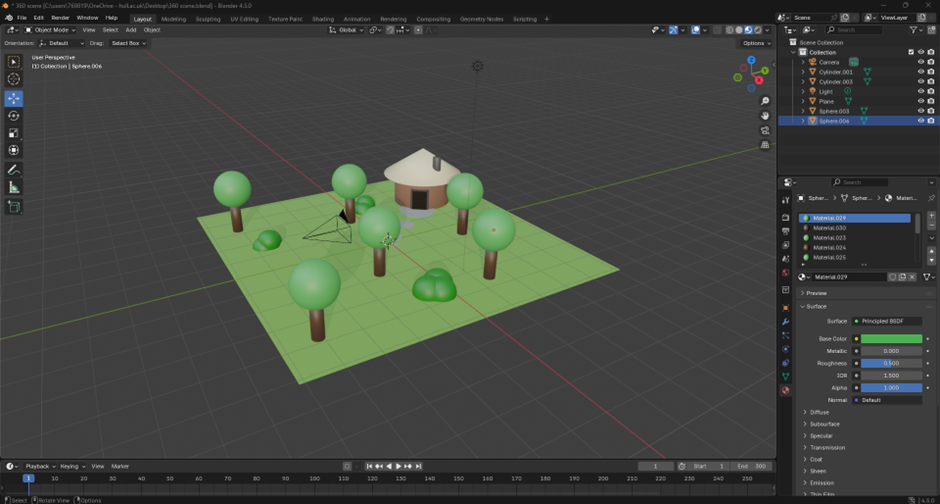Uncheck the Collection exclude checkbox

tap(911, 52)
